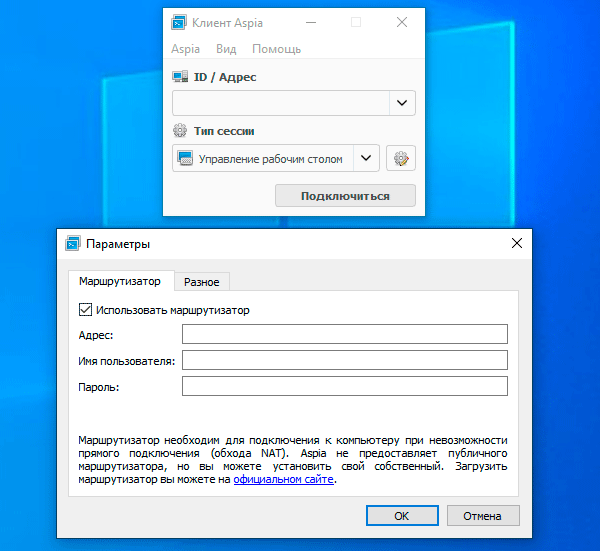This screenshot has height=551, width=600.
Task: Click computer icon beside ID / Адрес
Action: [180, 77]
